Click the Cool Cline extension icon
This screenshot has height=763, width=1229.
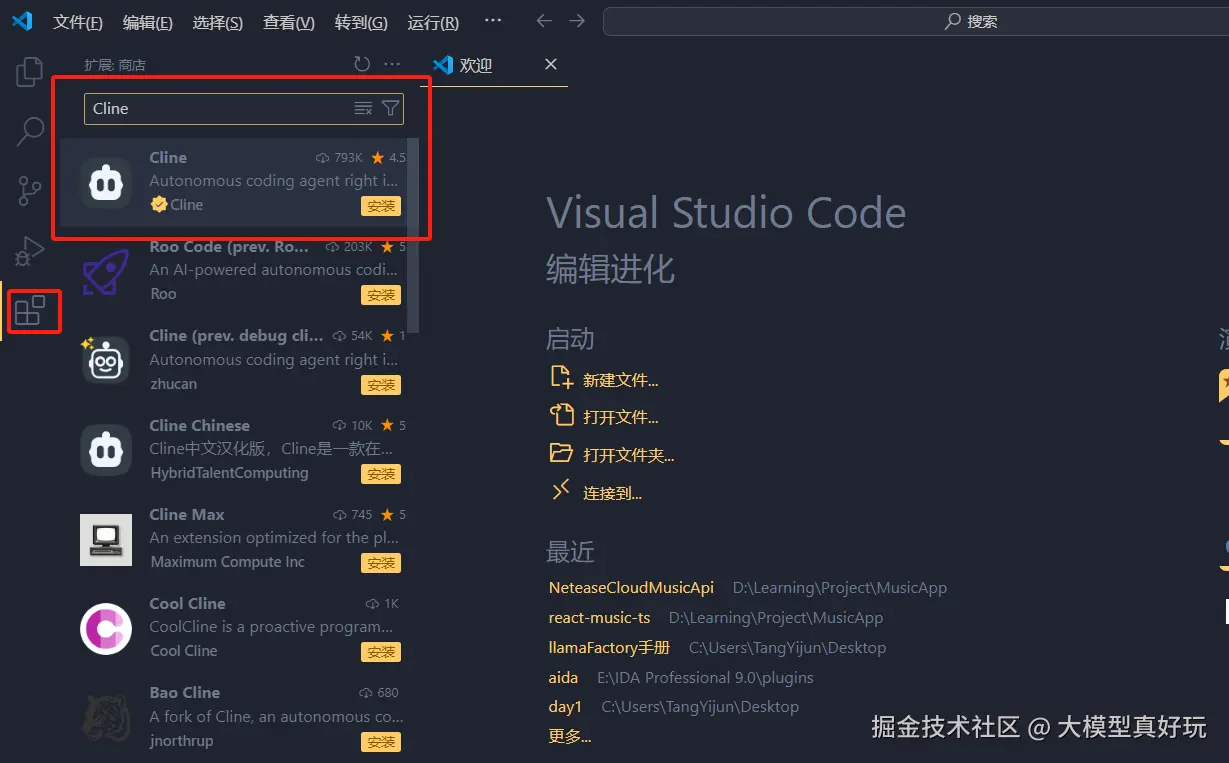coord(106,628)
